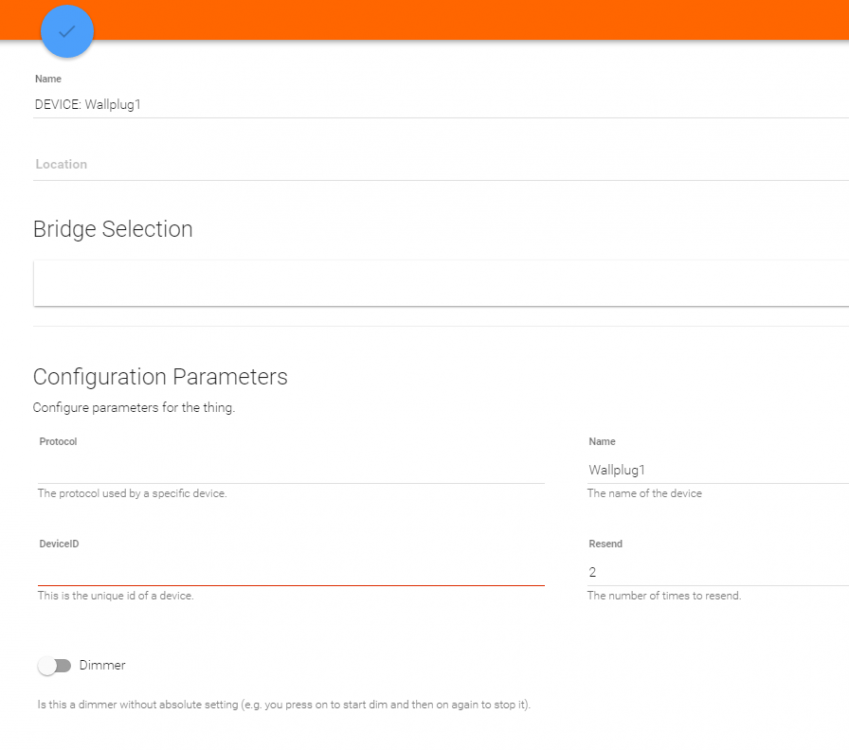Select the DeviceID input field
Image resolution: width=849 pixels, height=750 pixels.
click(290, 571)
